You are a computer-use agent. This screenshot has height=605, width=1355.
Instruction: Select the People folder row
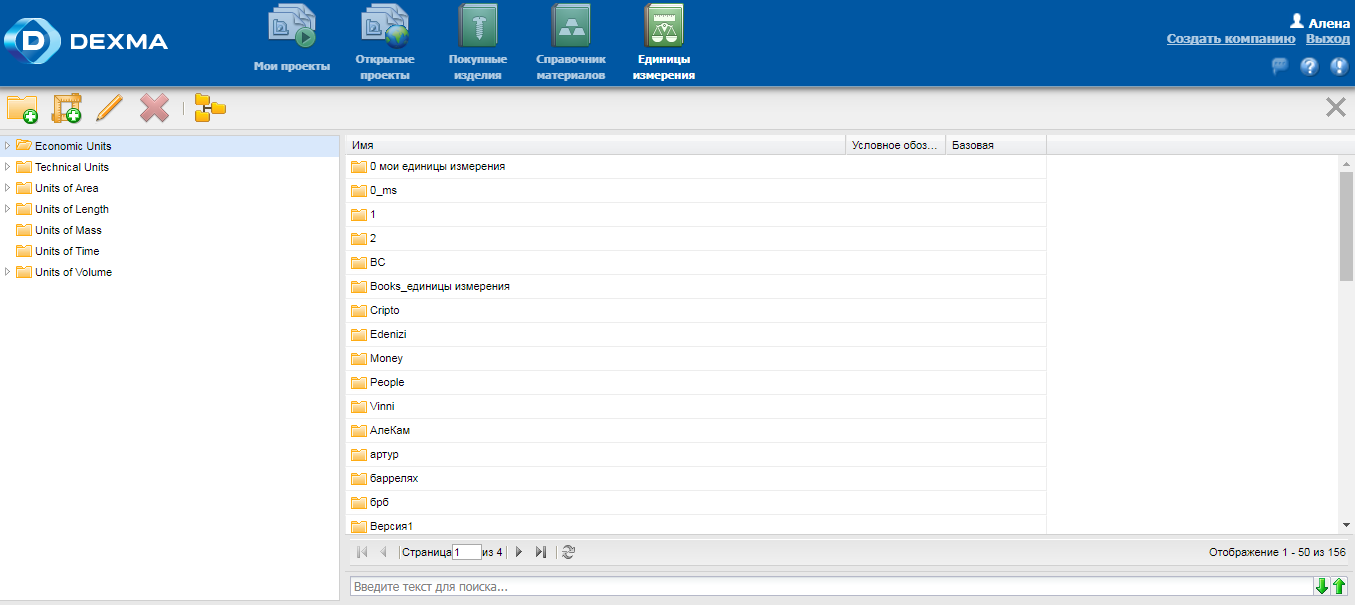pyautogui.click(x=696, y=382)
